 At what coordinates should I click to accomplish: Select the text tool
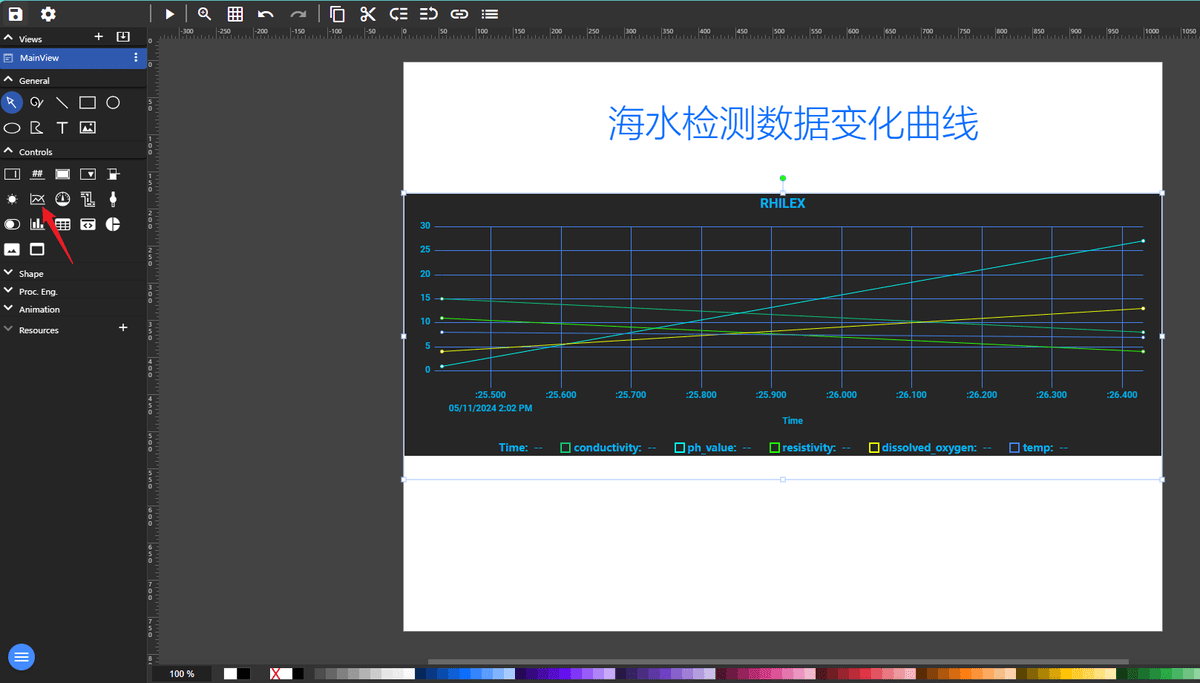coord(62,128)
